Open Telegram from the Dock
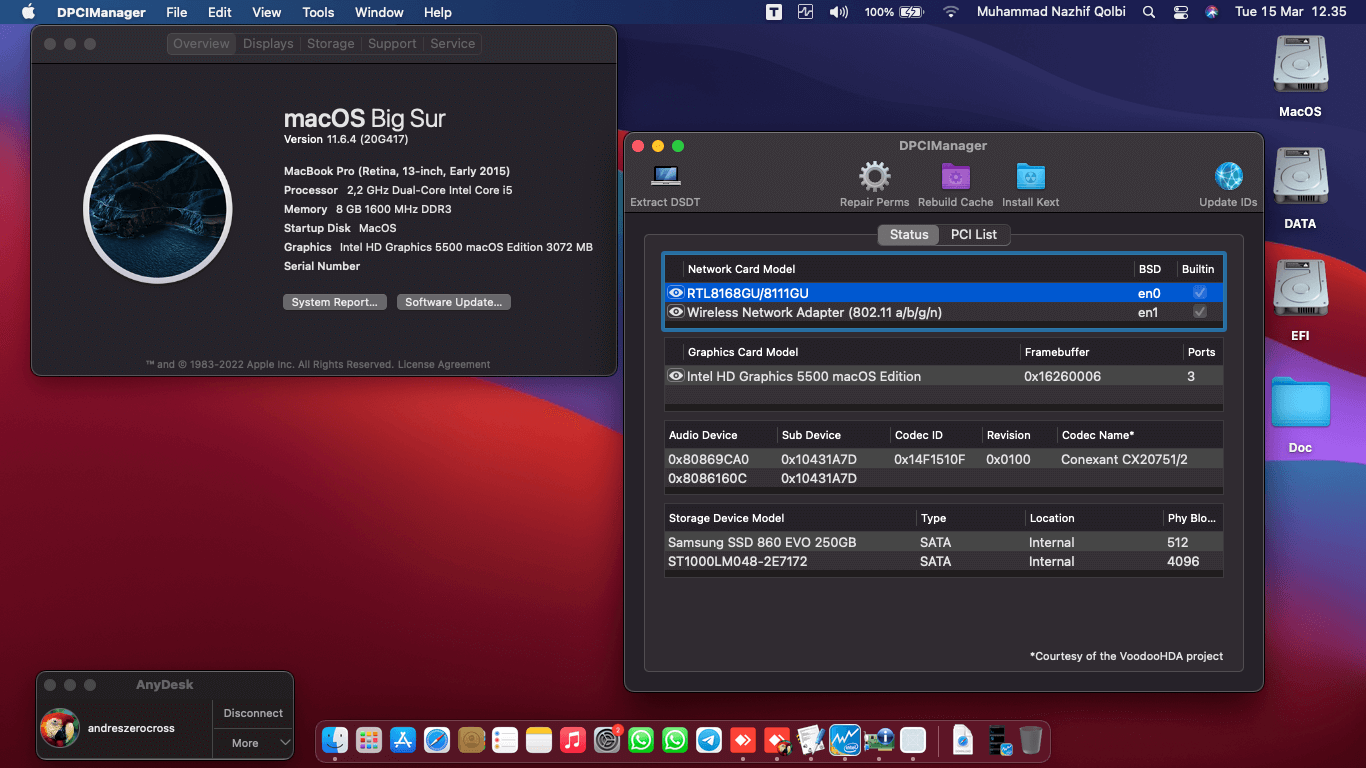This screenshot has width=1366, height=768. click(709, 741)
